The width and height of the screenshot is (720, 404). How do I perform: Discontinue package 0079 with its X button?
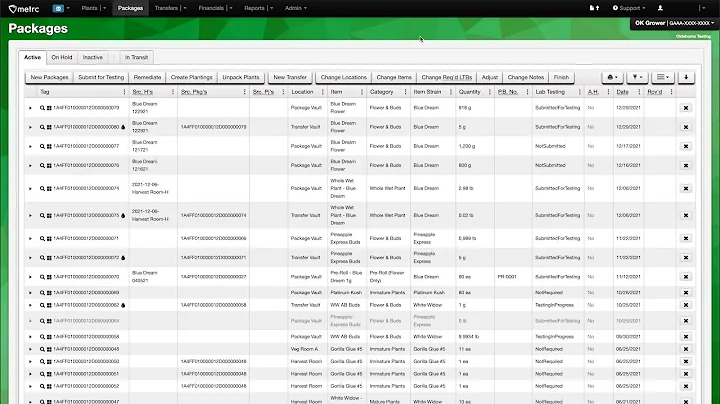(x=686, y=108)
